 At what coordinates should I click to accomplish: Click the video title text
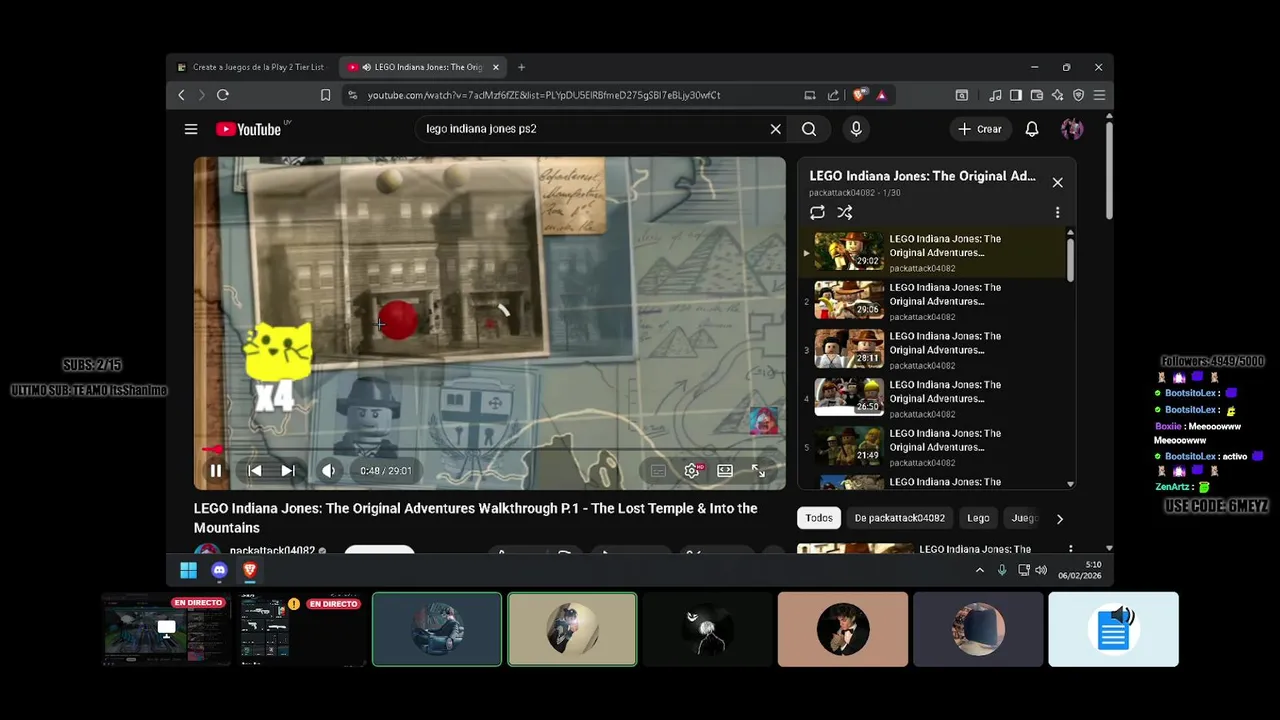pos(475,518)
